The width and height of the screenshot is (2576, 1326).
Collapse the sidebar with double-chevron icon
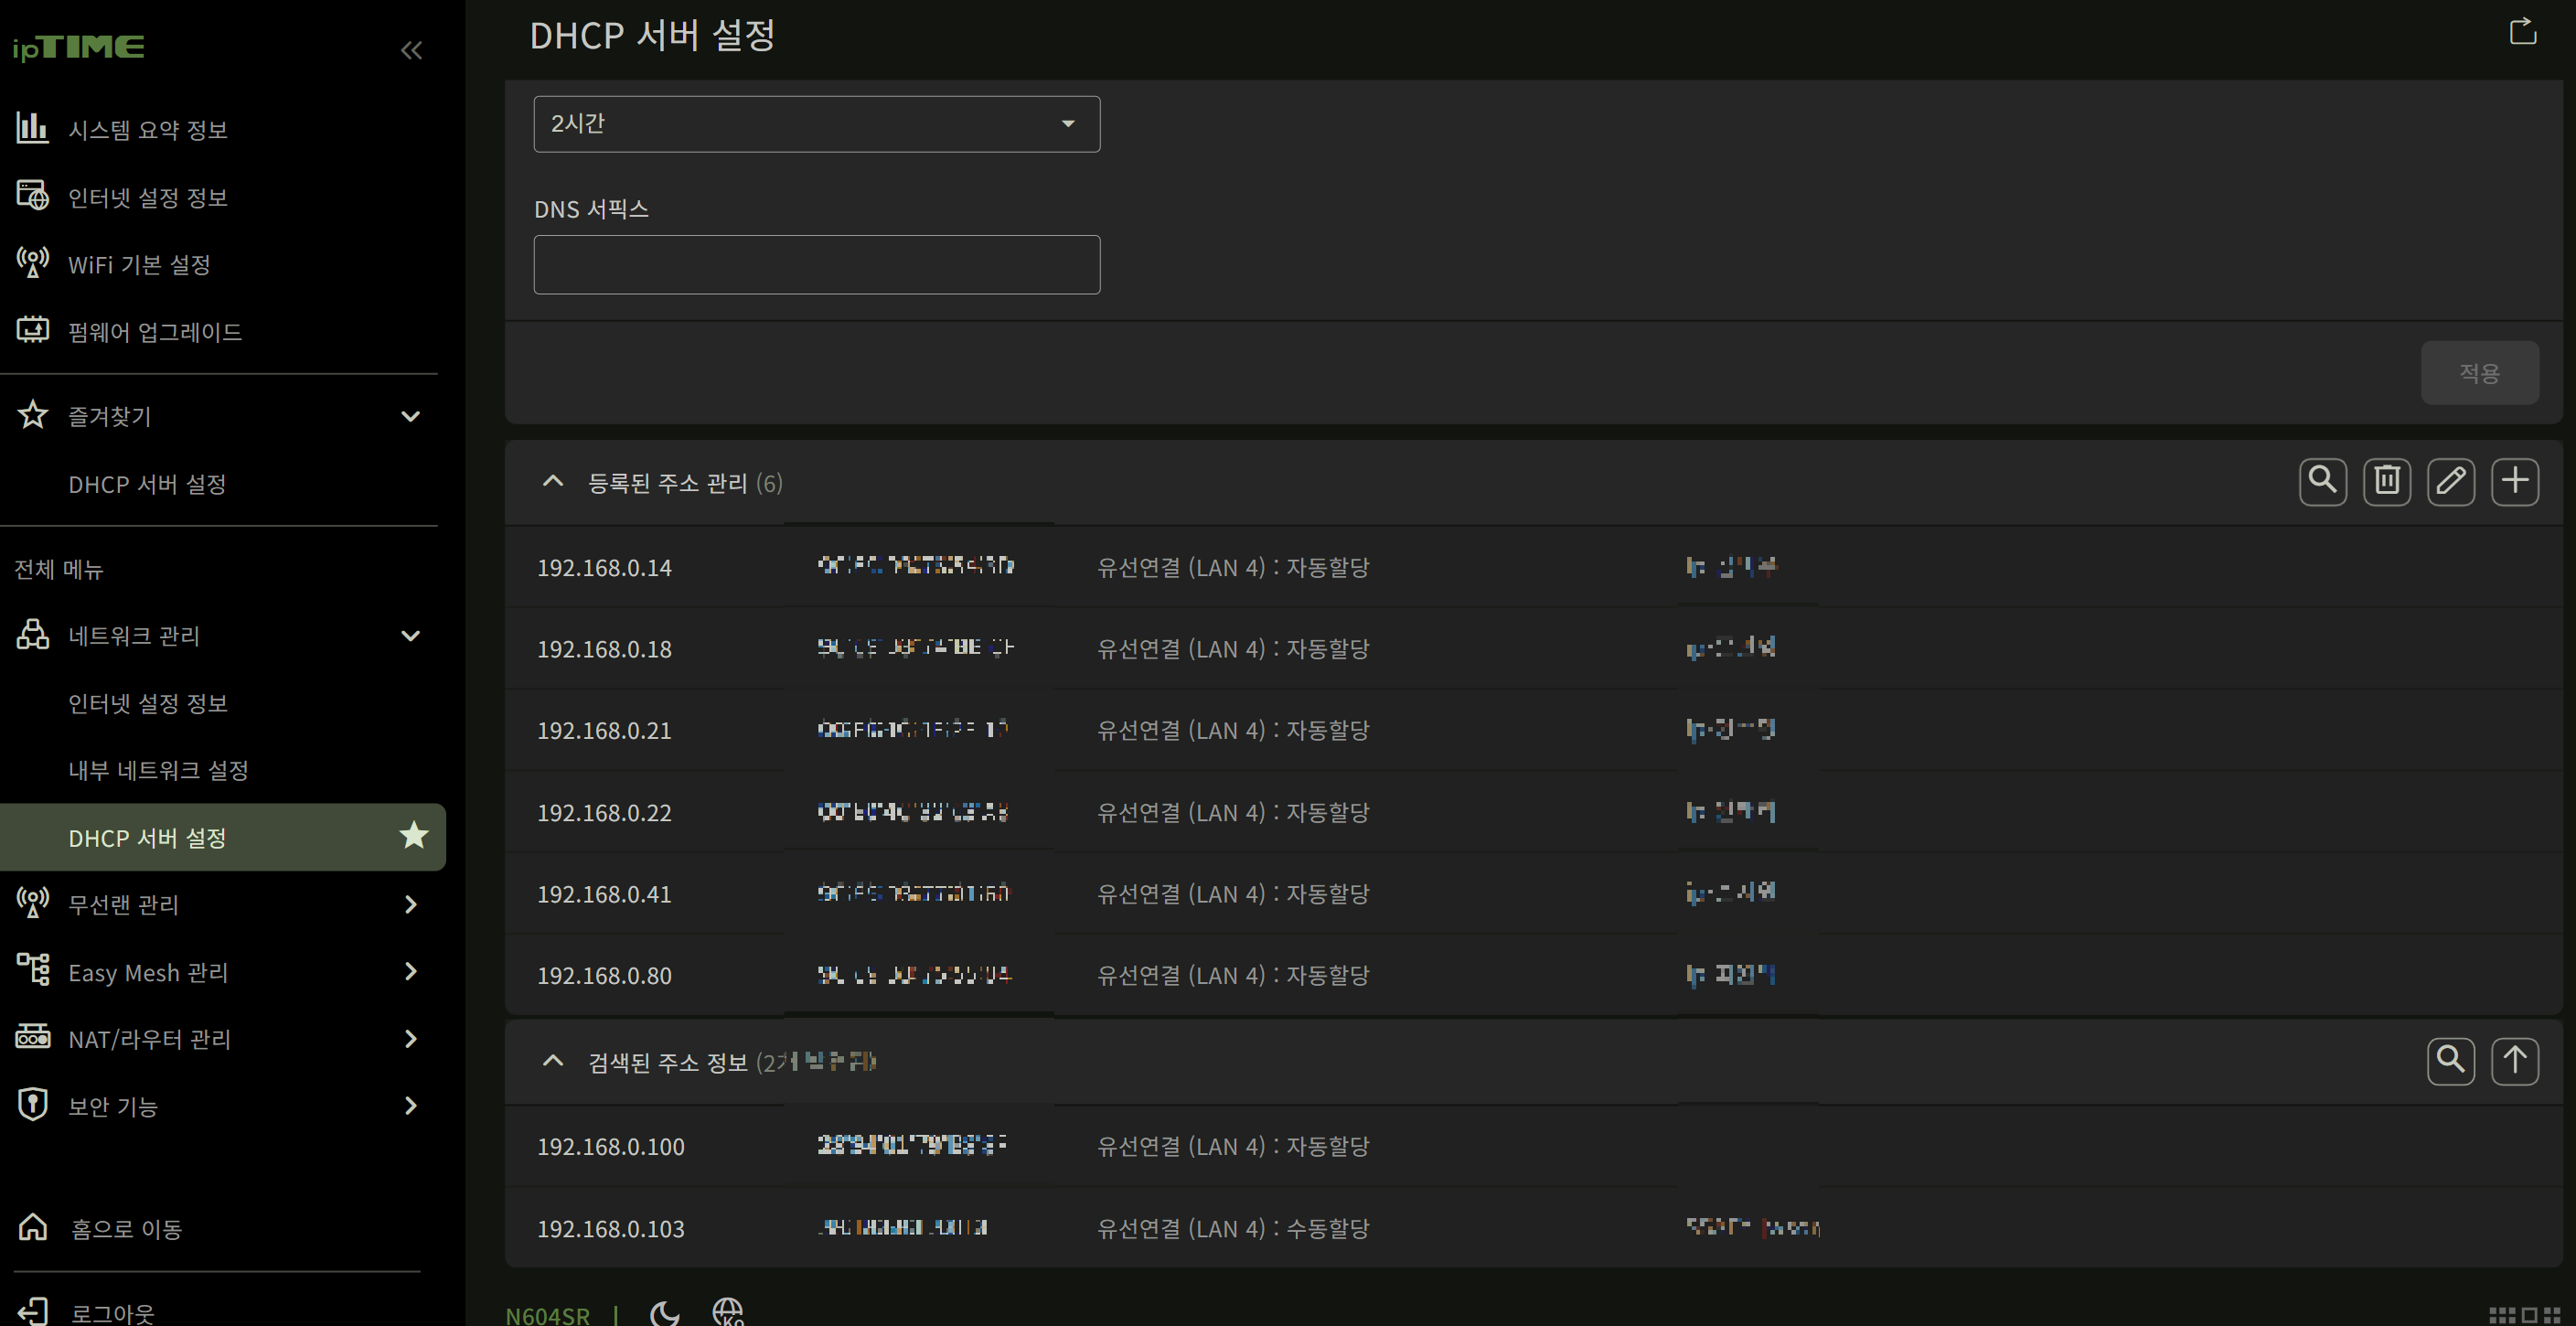tap(411, 50)
